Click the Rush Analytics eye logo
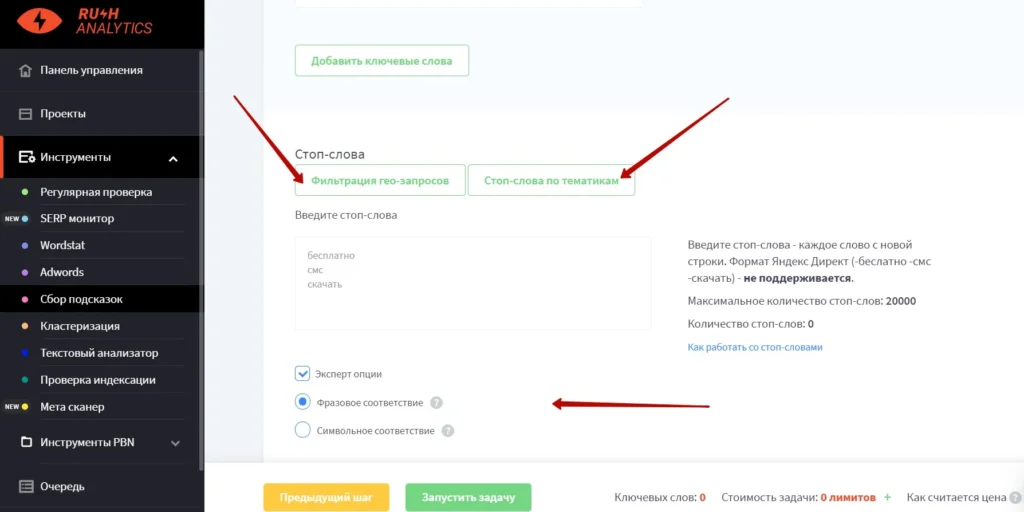The height and width of the screenshot is (512, 1024). [x=39, y=20]
